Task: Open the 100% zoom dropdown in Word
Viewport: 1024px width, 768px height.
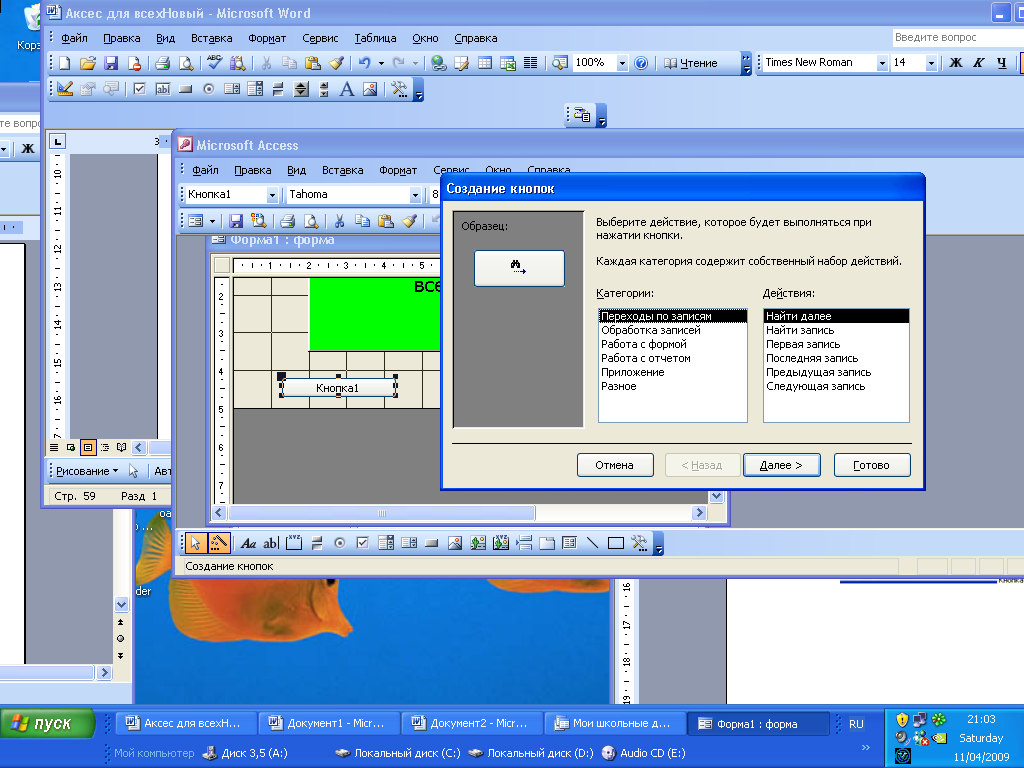Action: (622, 63)
